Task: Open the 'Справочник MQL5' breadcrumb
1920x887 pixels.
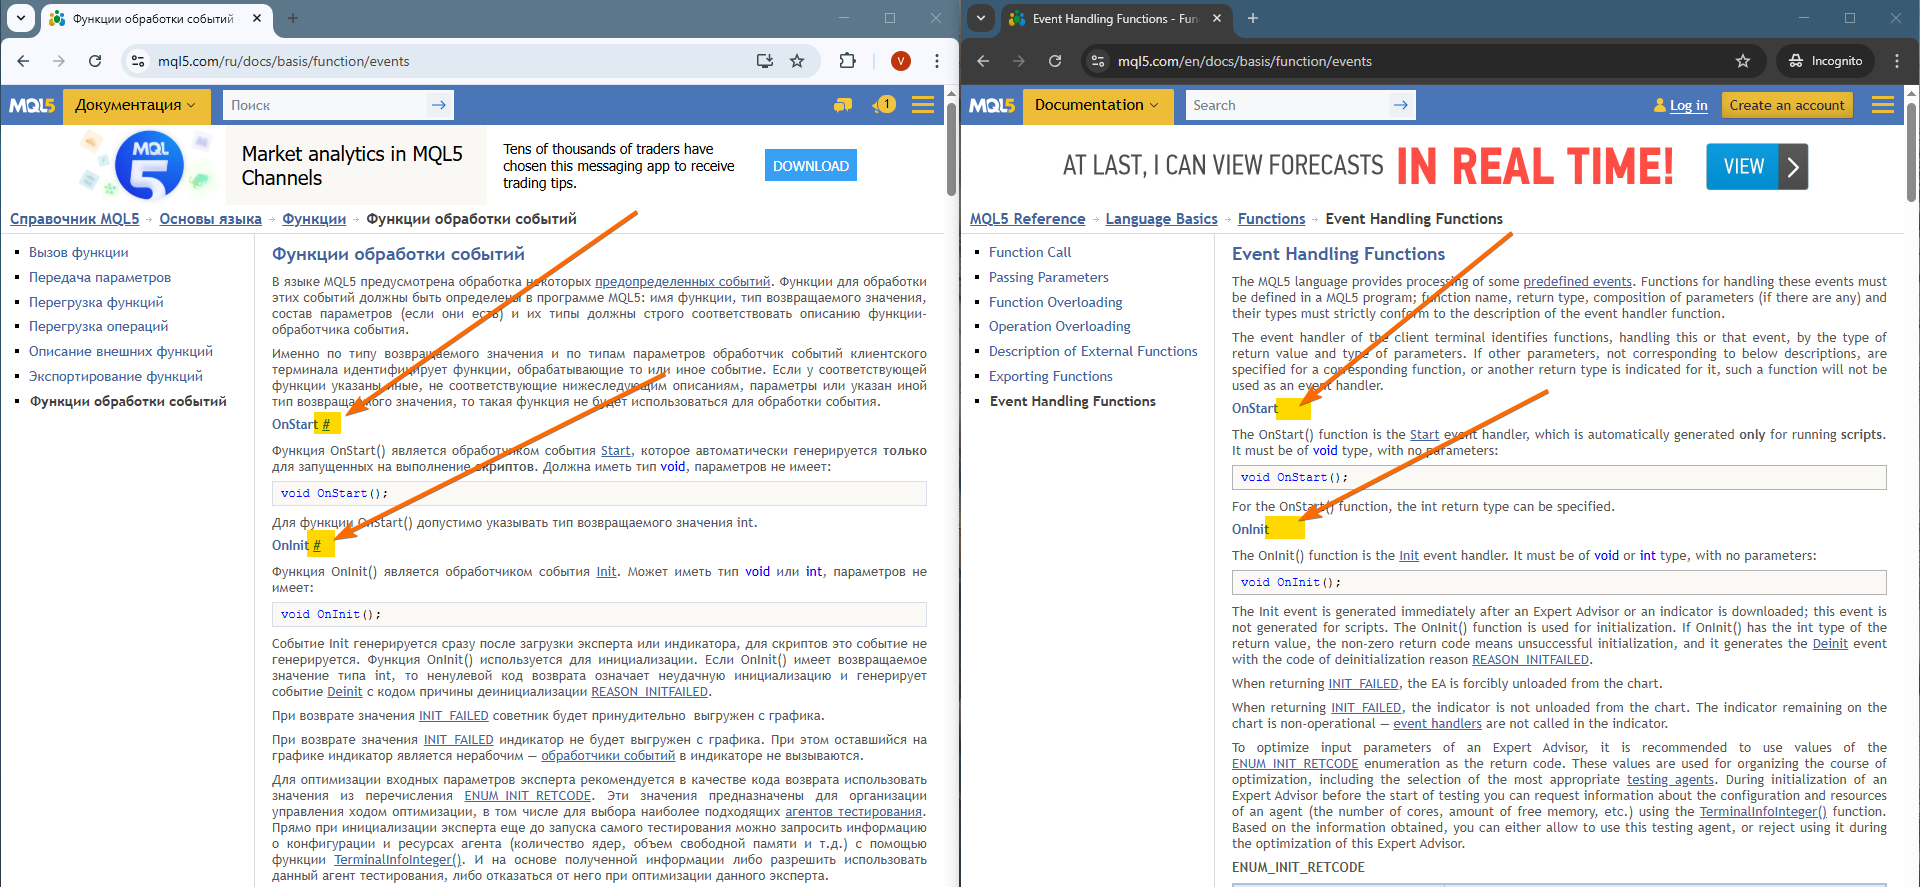Action: click(x=75, y=219)
